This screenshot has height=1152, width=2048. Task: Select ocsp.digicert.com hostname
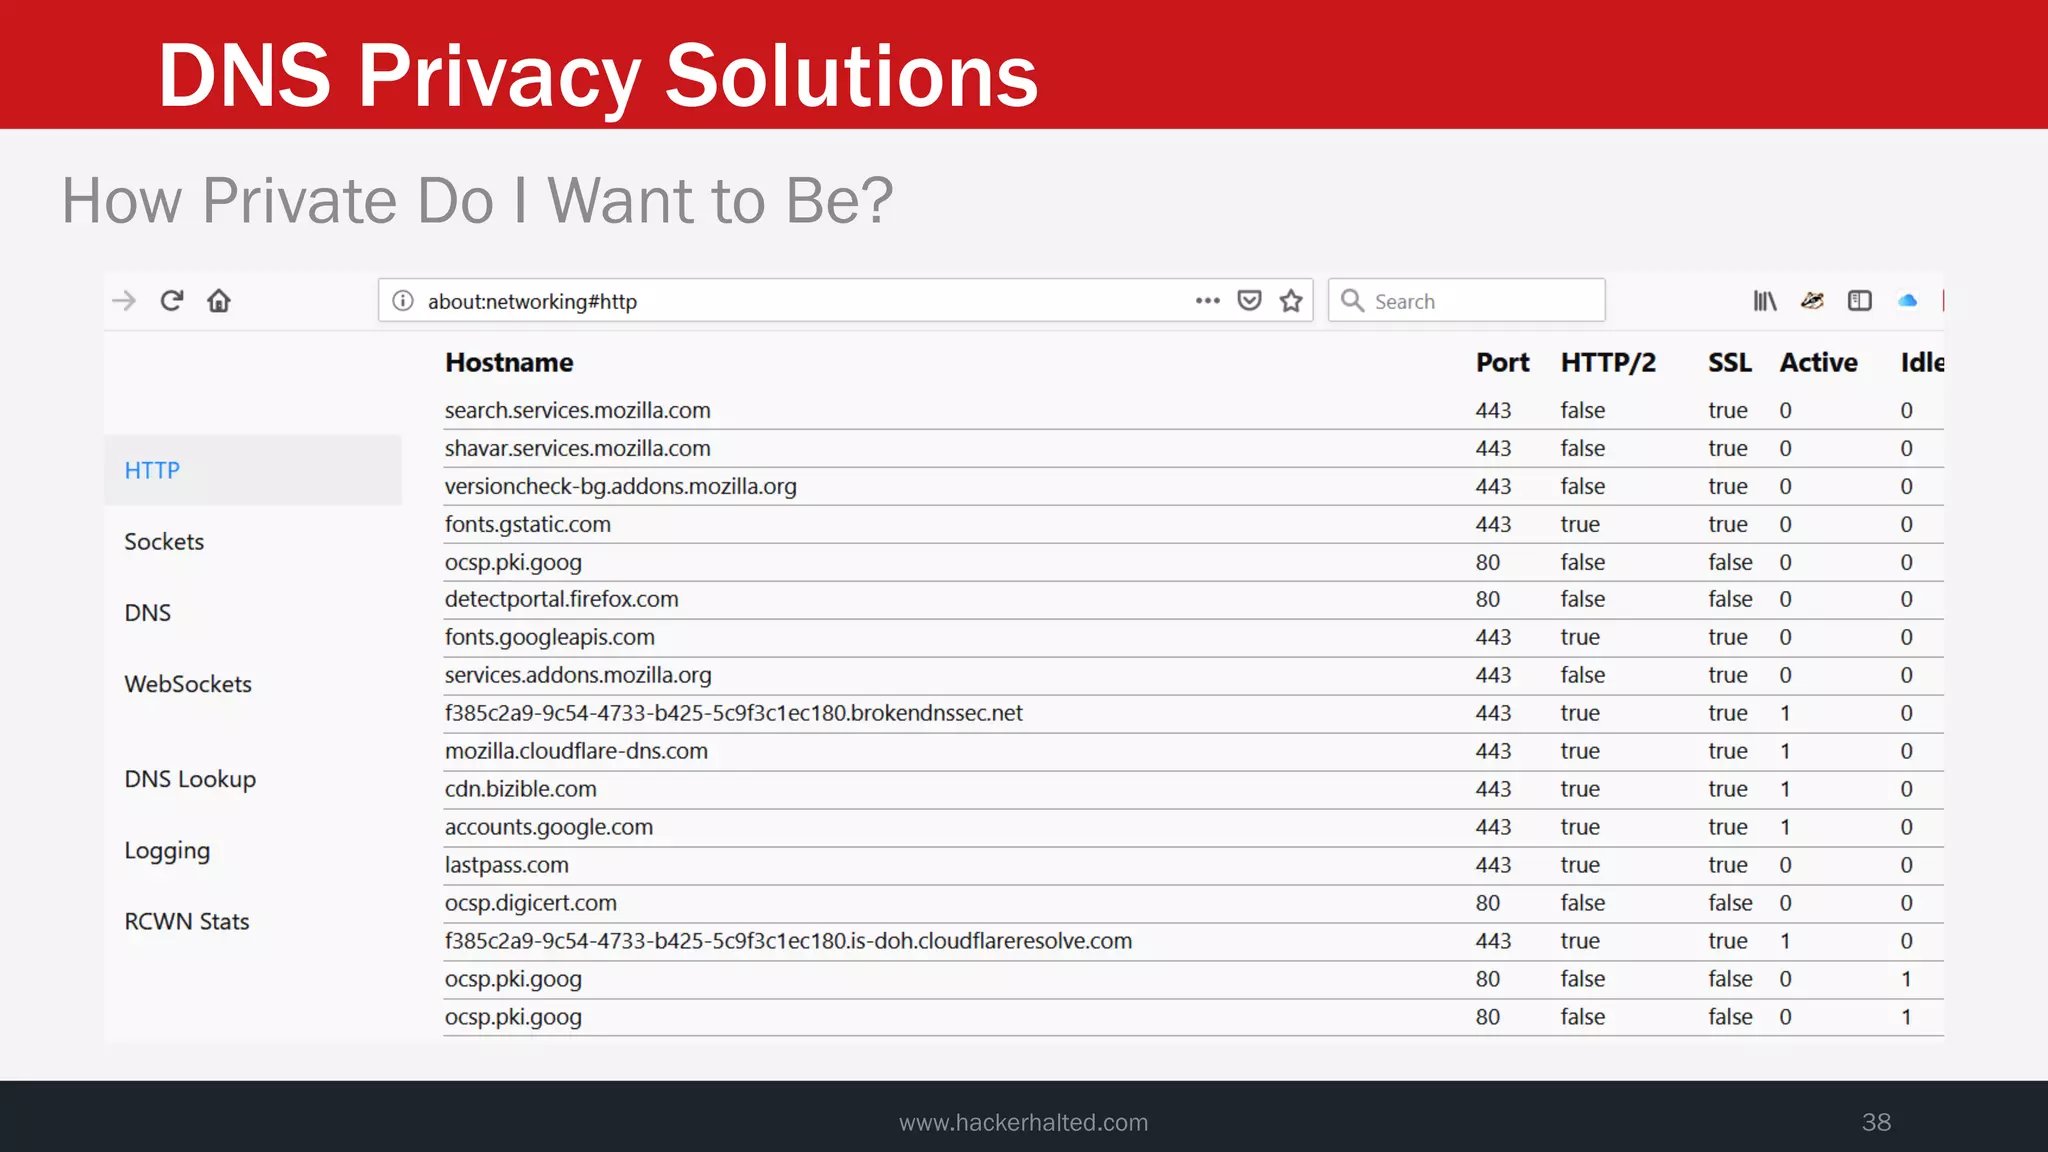coord(531,903)
